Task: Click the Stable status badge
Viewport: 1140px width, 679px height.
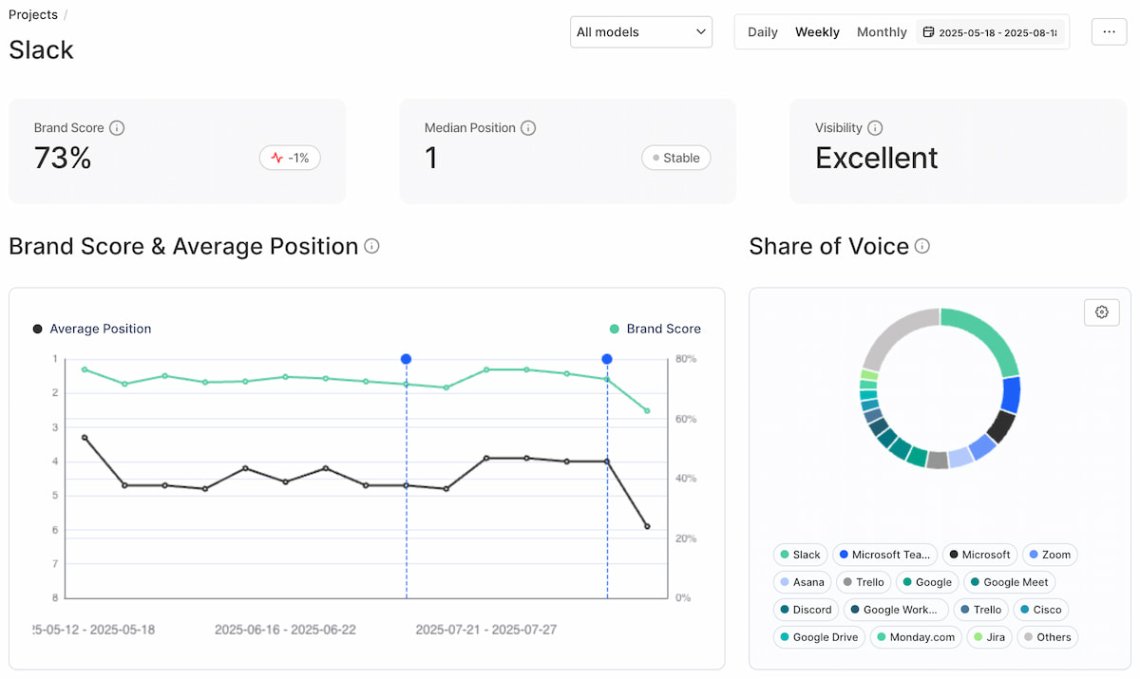Action: click(x=675, y=158)
